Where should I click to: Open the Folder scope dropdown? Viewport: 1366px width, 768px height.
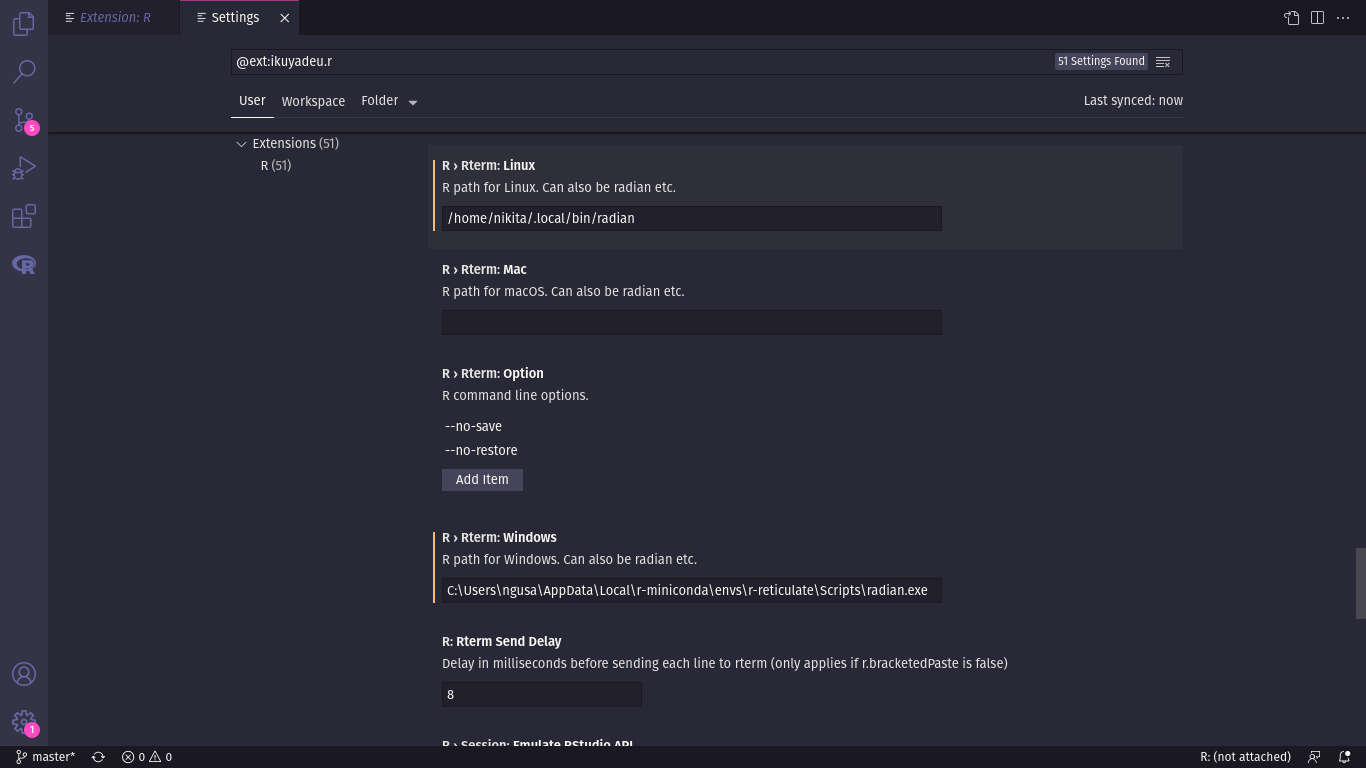pyautogui.click(x=389, y=101)
